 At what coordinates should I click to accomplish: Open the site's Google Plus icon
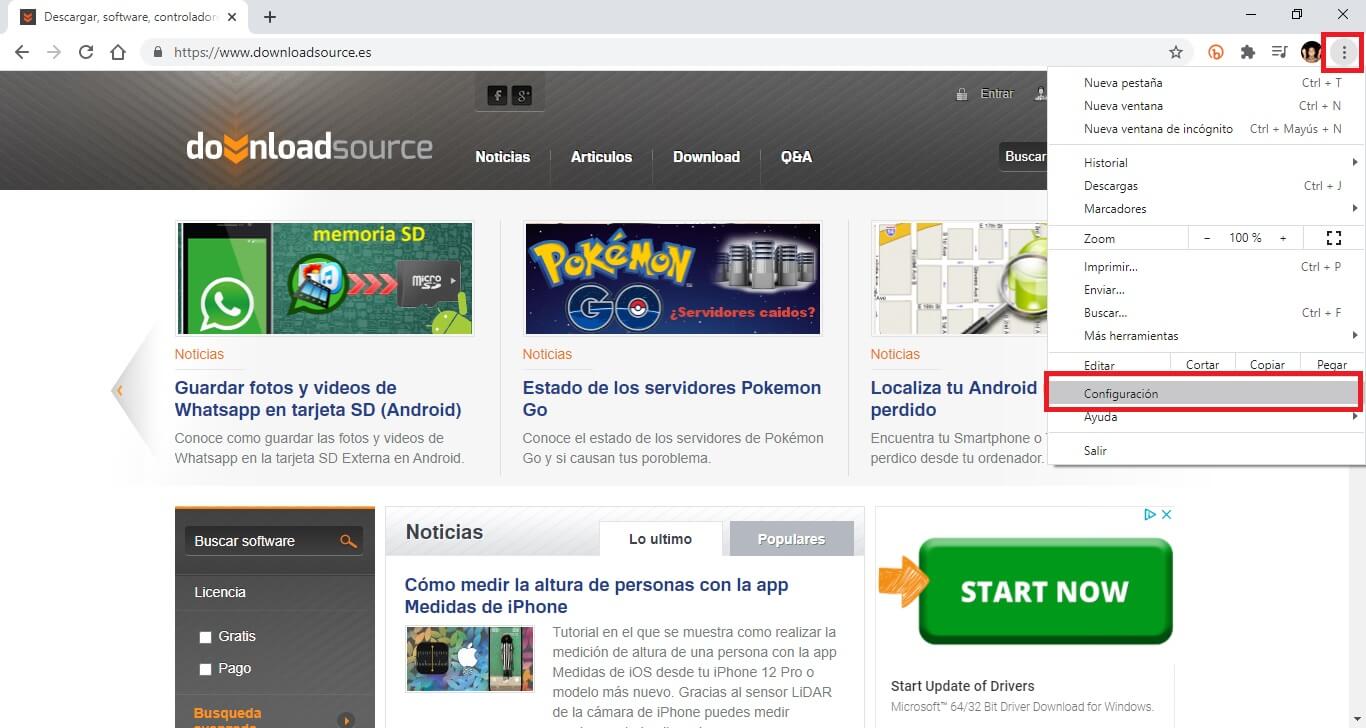coord(522,95)
